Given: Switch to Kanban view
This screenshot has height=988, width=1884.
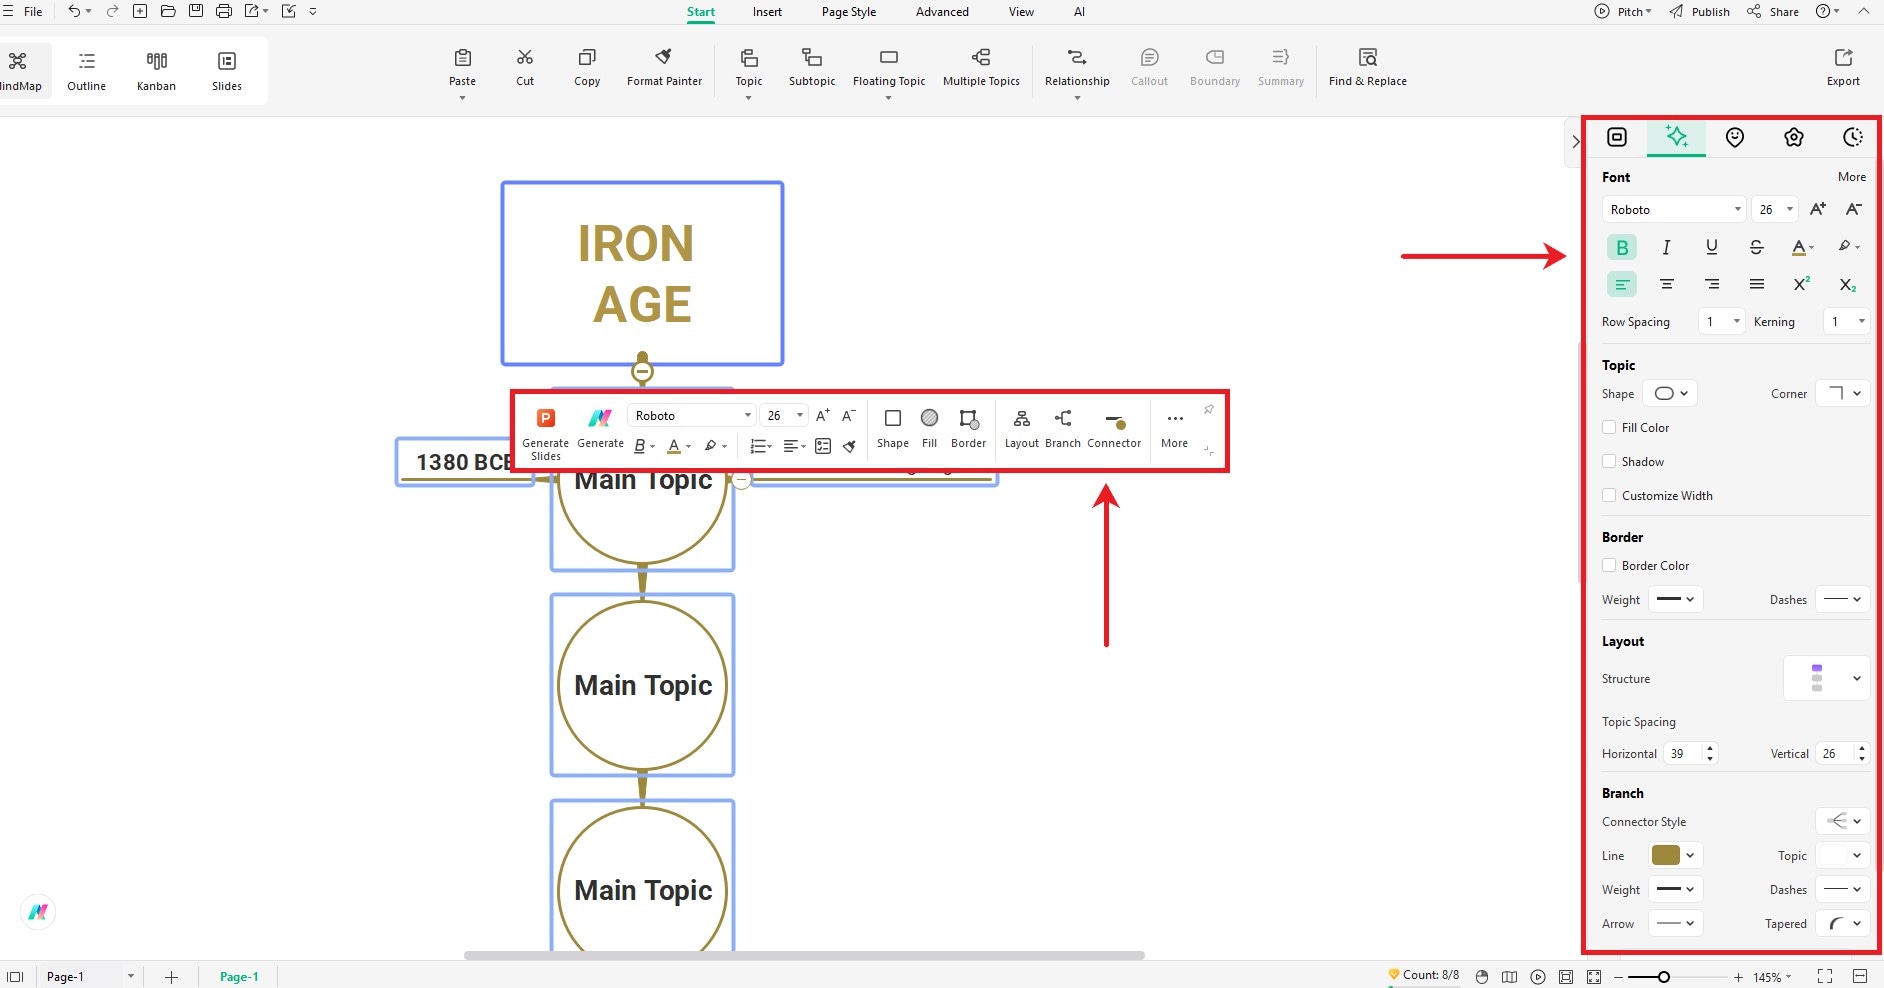Looking at the screenshot, I should tap(156, 70).
